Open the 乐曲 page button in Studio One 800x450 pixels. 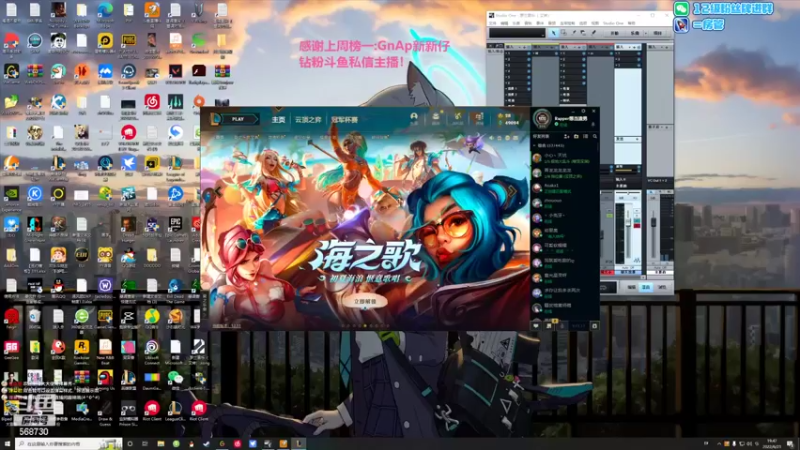[635, 33]
